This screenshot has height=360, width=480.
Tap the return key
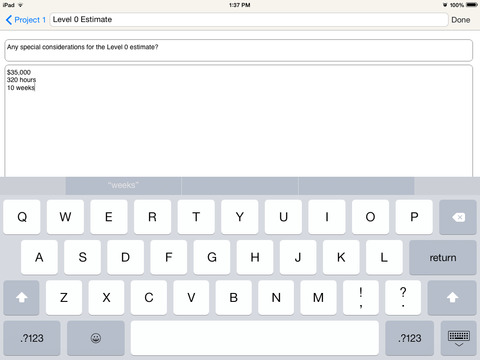coord(443,257)
